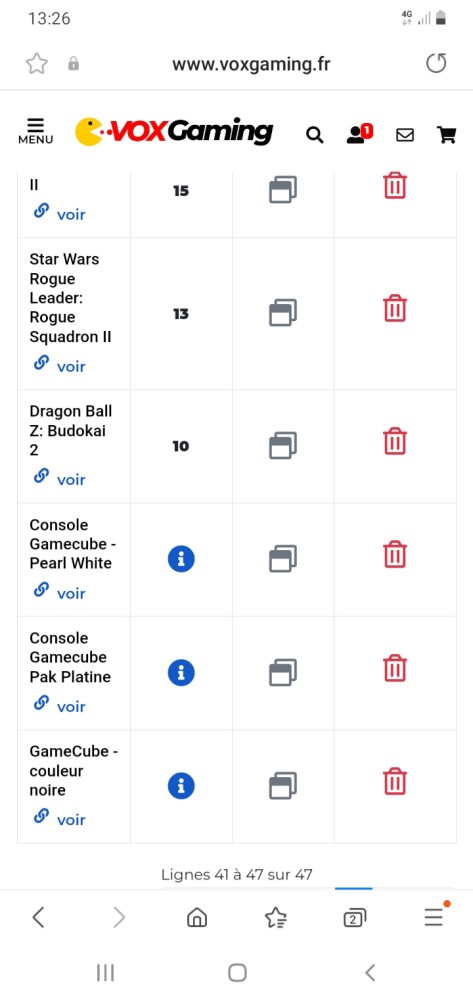Open browser tabs switcher

tap(354, 918)
